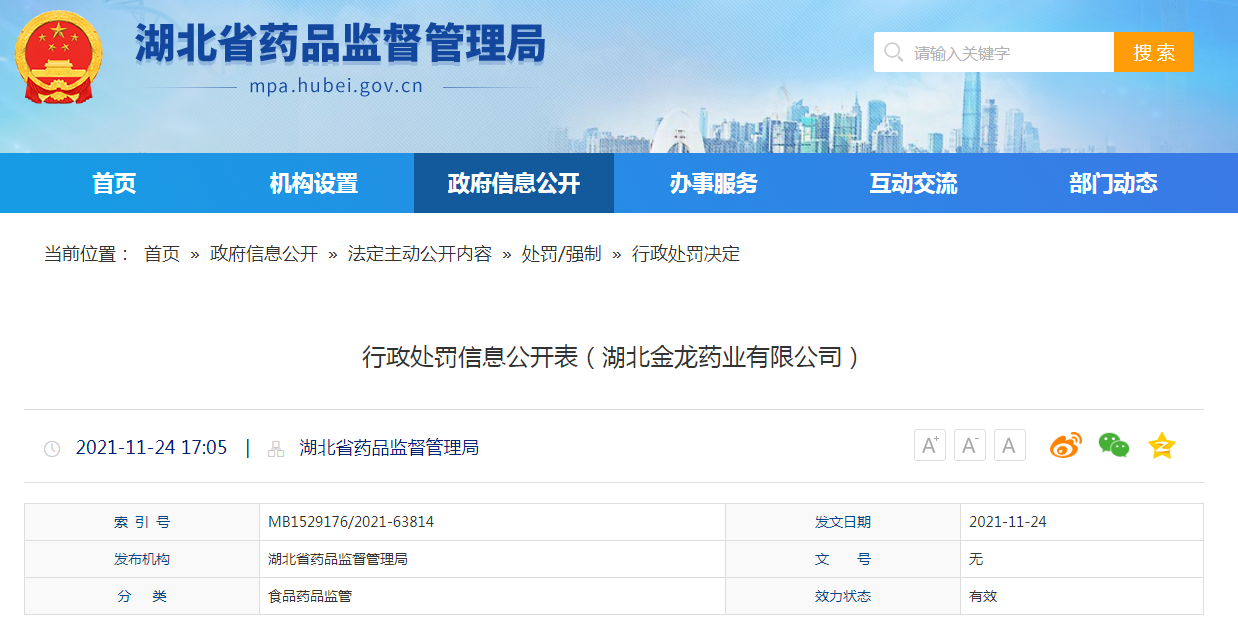Screen dimensions: 1238x621
Task: Decrease font size with A- icon
Action: click(970, 445)
